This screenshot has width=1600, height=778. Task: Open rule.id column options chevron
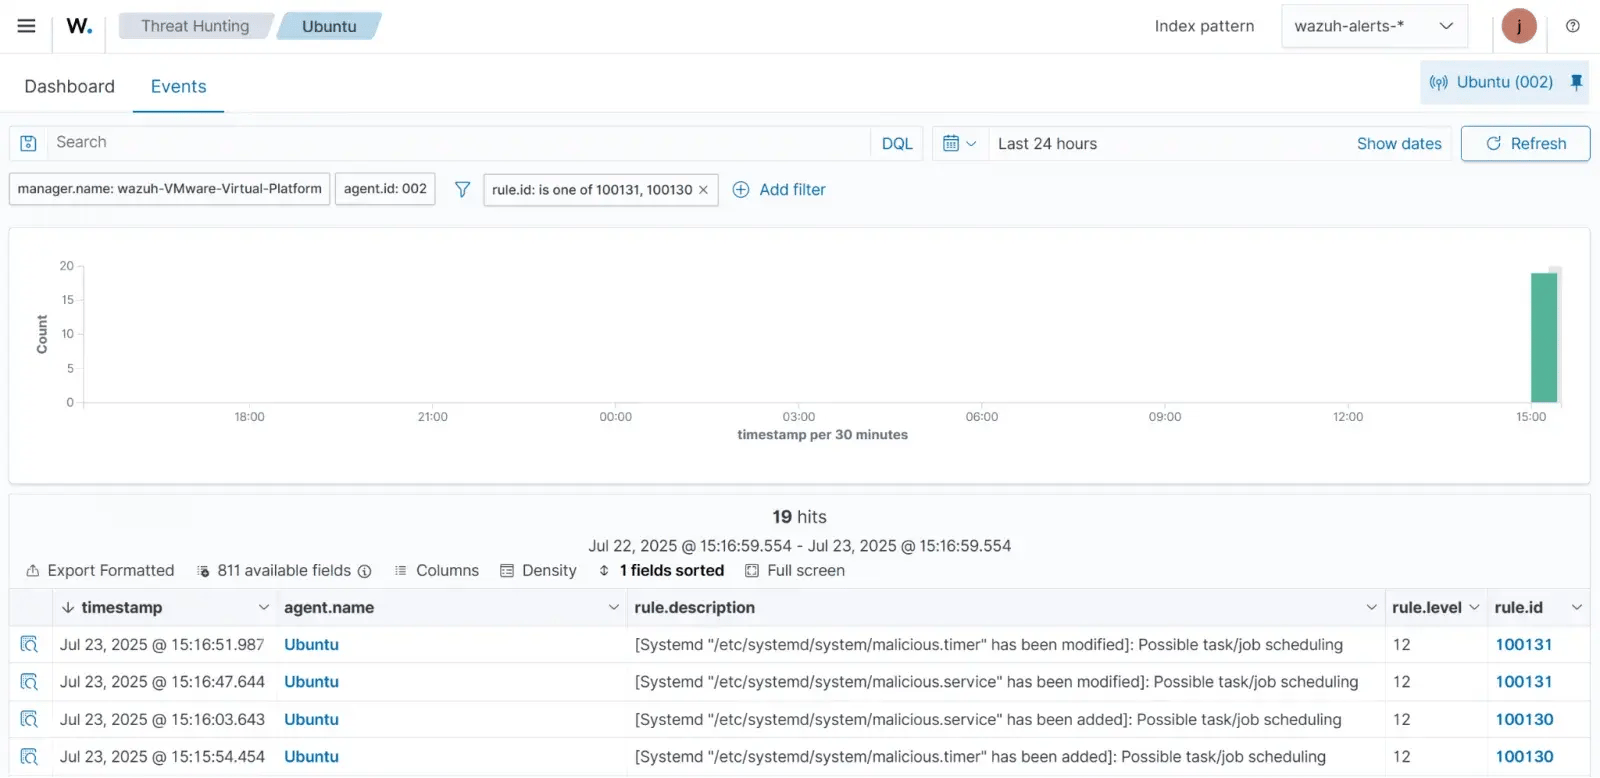[x=1576, y=607]
